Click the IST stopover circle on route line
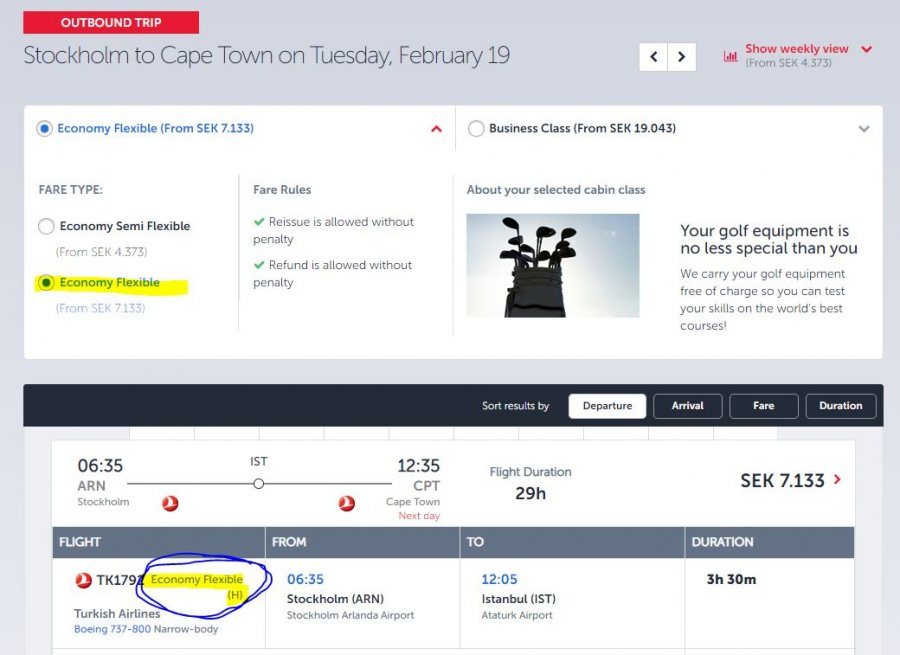 coord(258,483)
